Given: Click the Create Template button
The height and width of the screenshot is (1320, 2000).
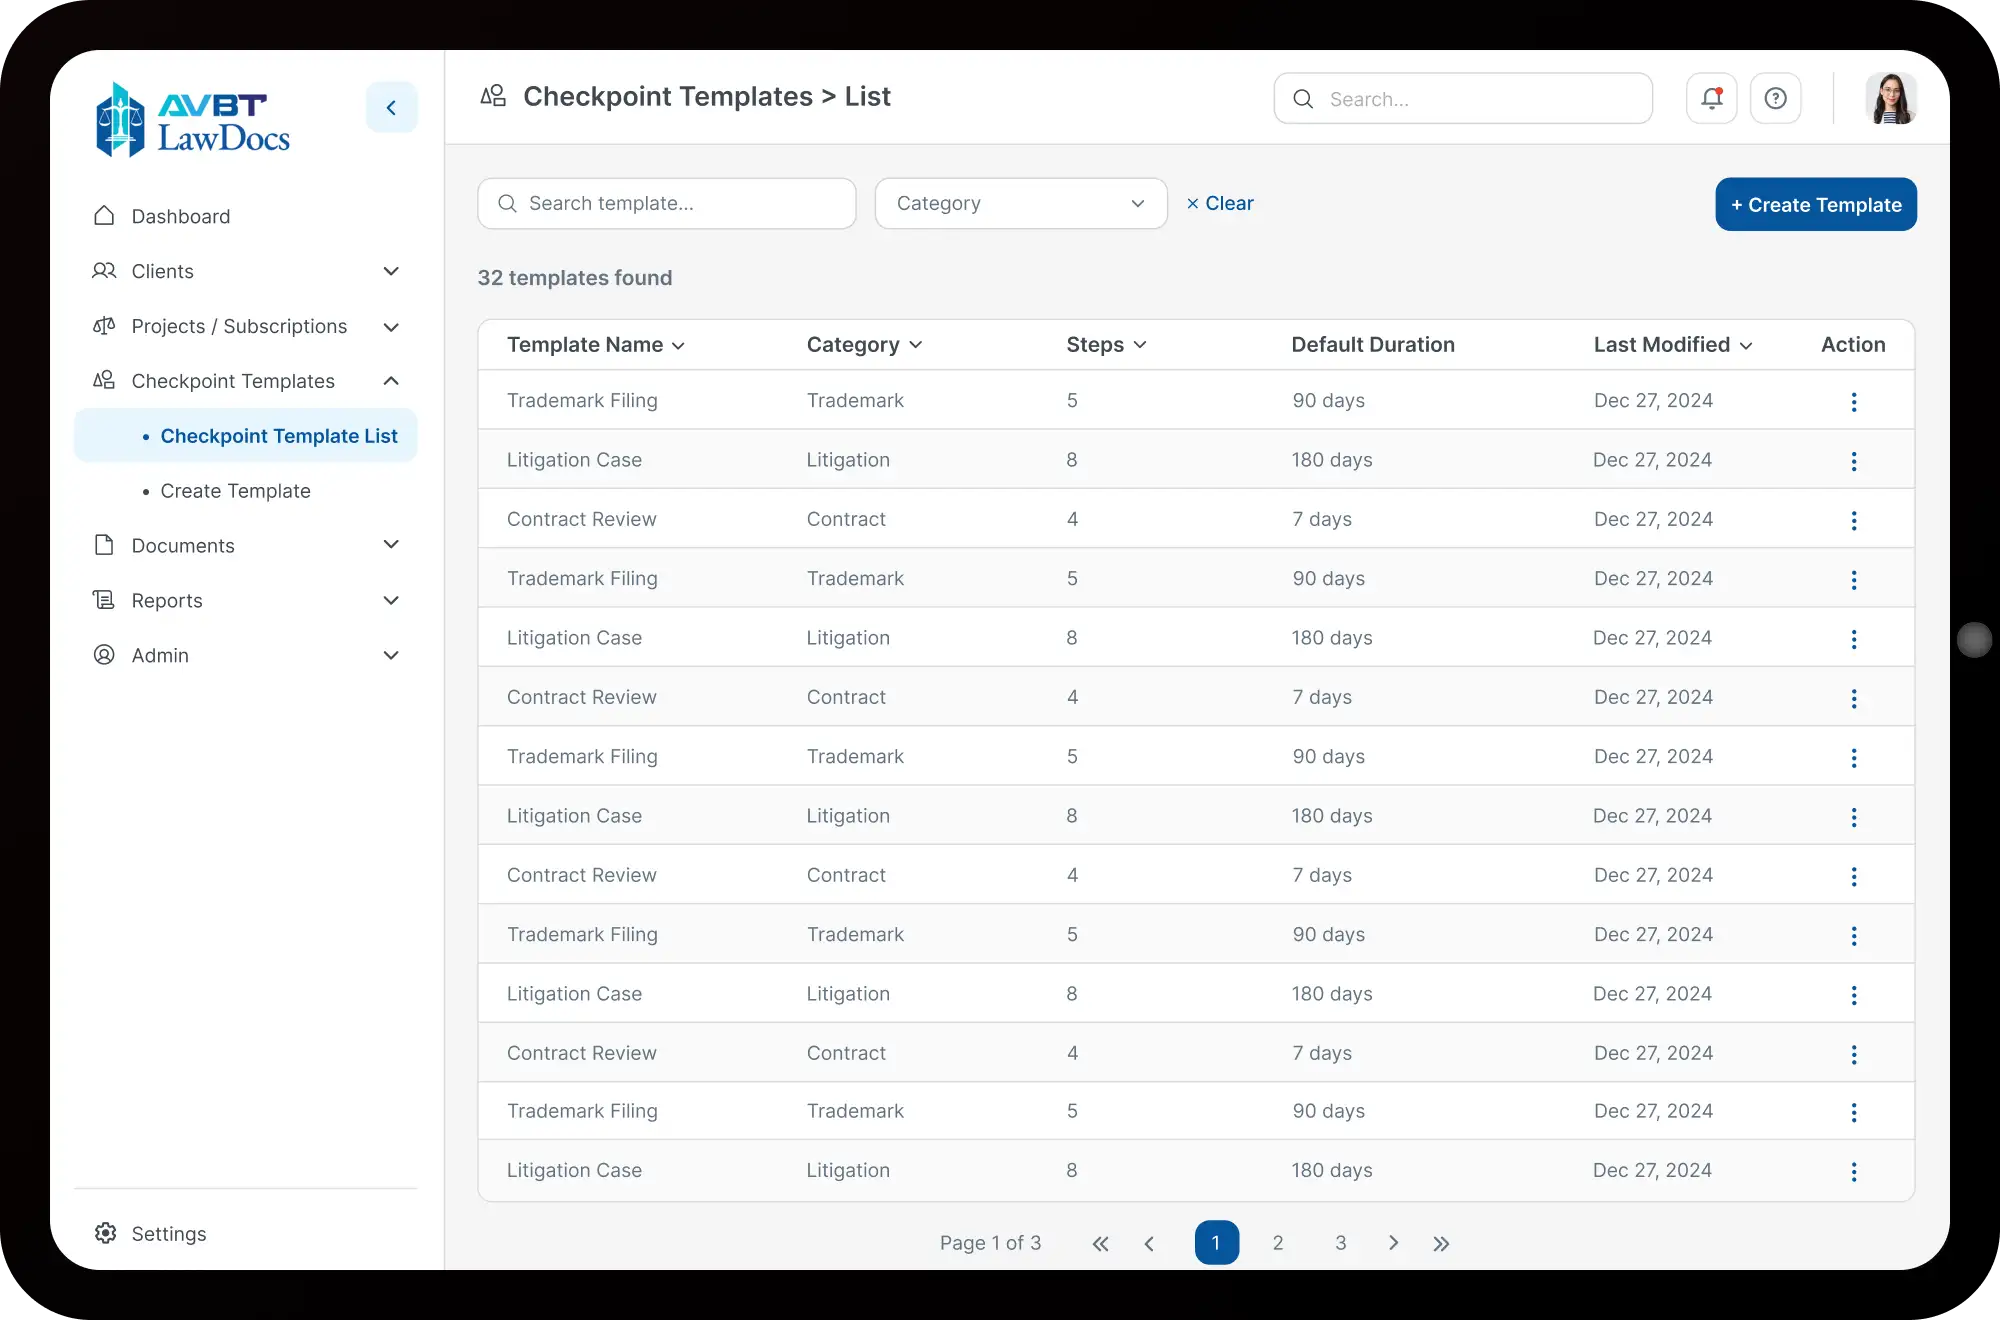Looking at the screenshot, I should 1815,204.
